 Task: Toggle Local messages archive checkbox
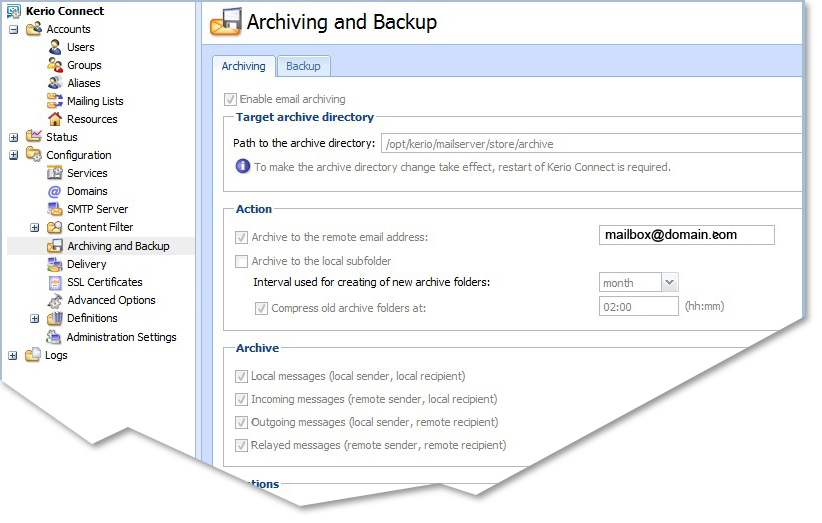(241, 376)
